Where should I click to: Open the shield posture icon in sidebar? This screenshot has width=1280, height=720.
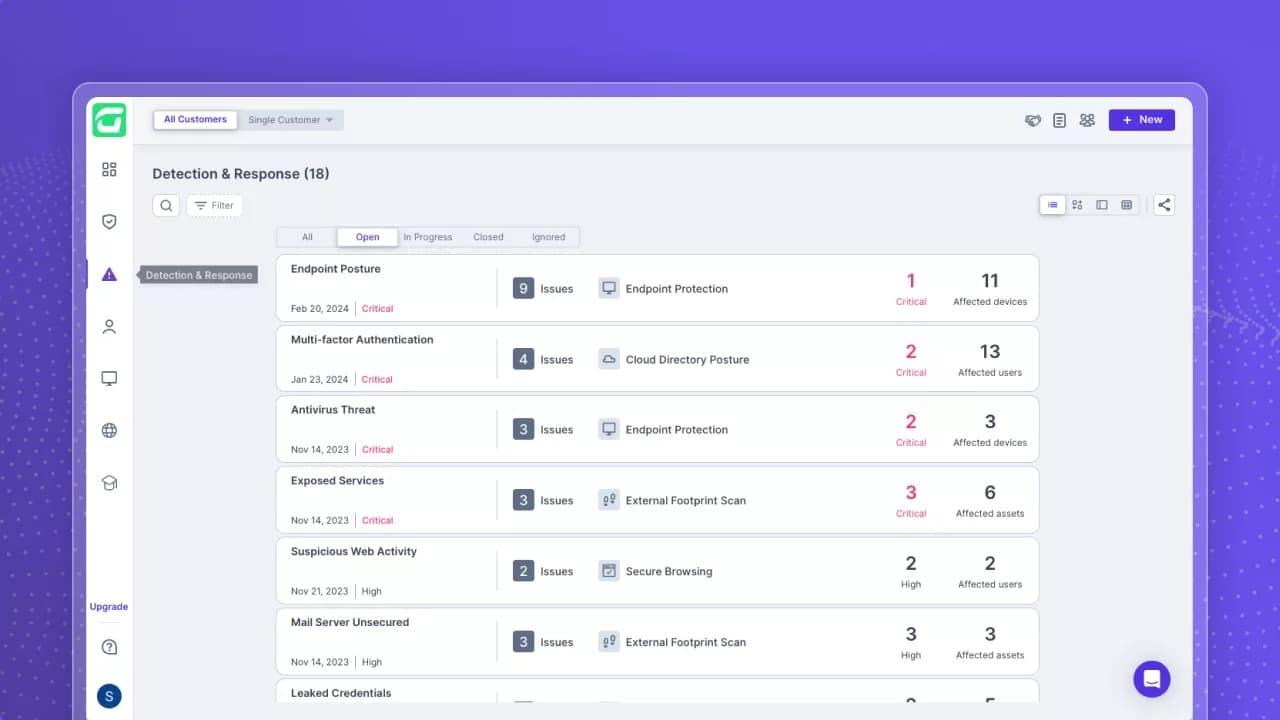[x=109, y=222]
